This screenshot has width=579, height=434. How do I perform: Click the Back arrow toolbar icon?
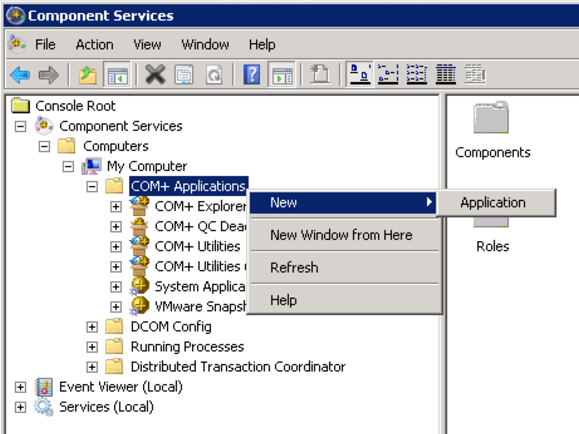[20, 75]
